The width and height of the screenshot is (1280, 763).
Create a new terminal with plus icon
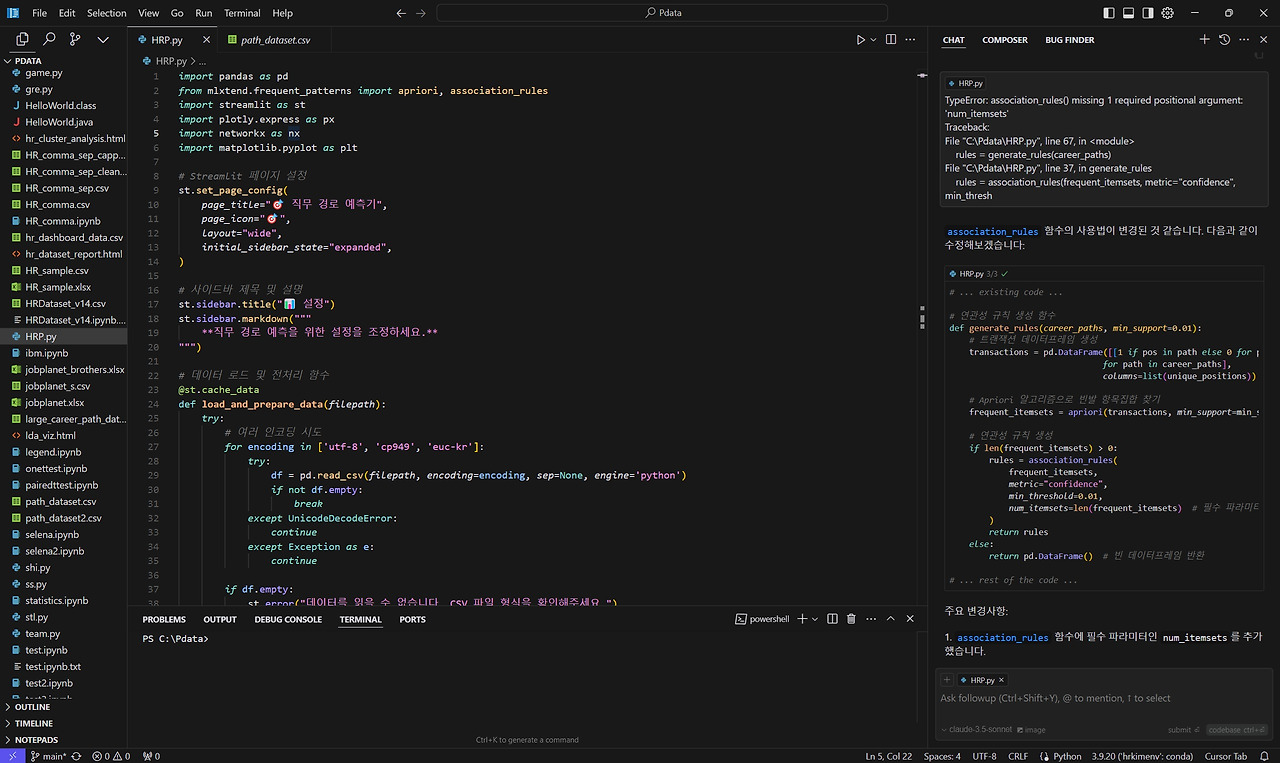pyautogui.click(x=804, y=619)
